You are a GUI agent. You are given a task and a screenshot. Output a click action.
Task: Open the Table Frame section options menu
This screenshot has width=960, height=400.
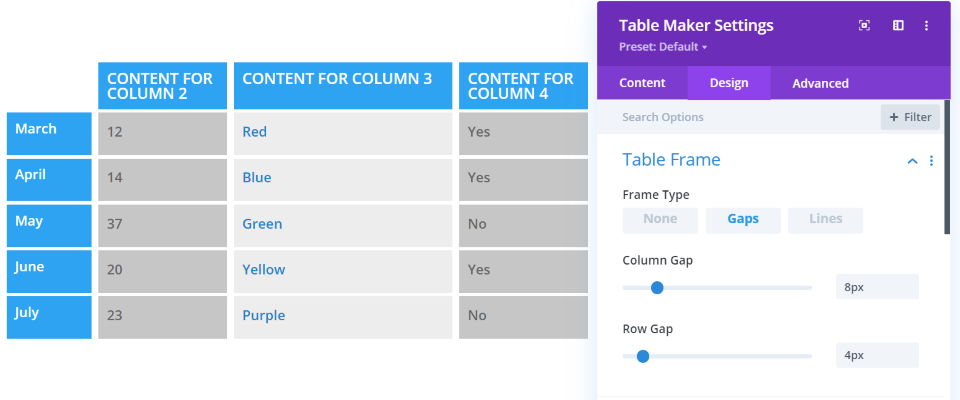932,161
